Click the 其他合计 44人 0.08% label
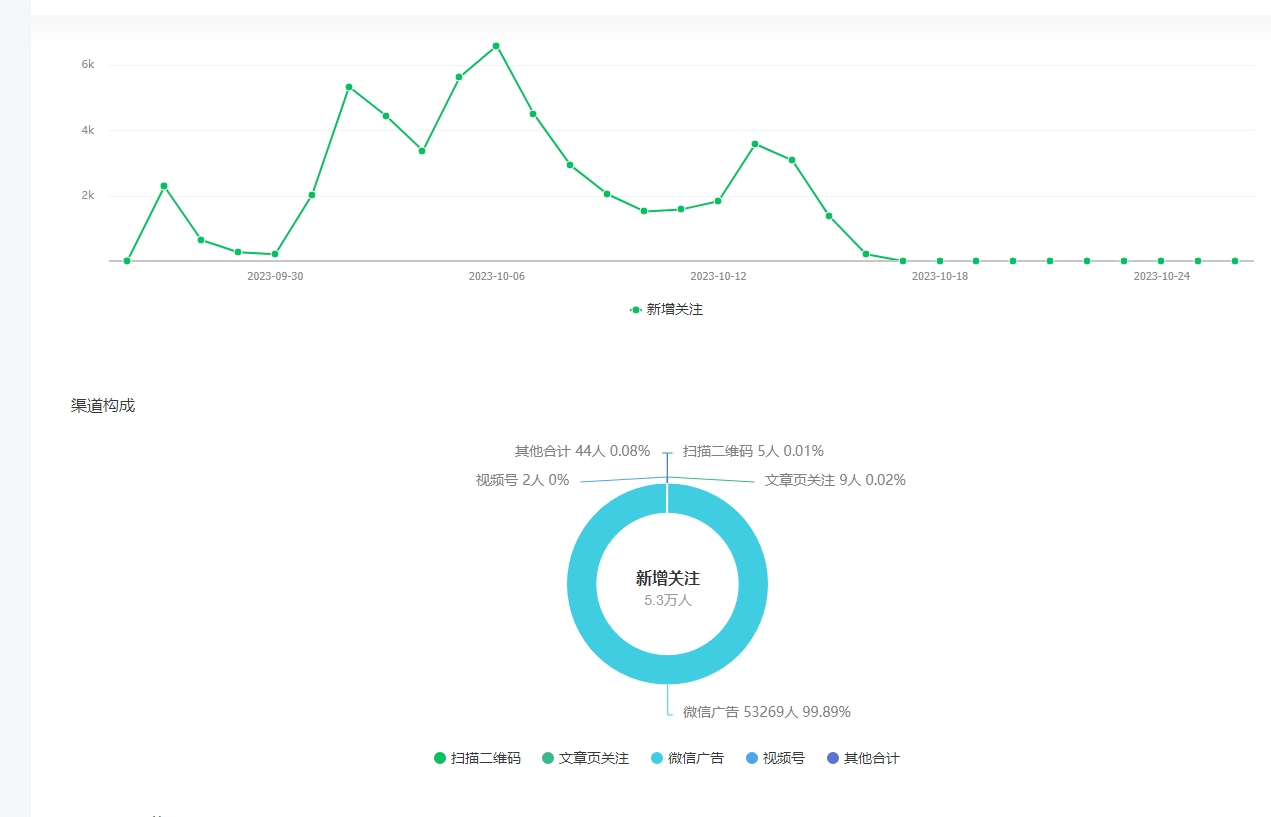1271x817 pixels. click(x=582, y=451)
